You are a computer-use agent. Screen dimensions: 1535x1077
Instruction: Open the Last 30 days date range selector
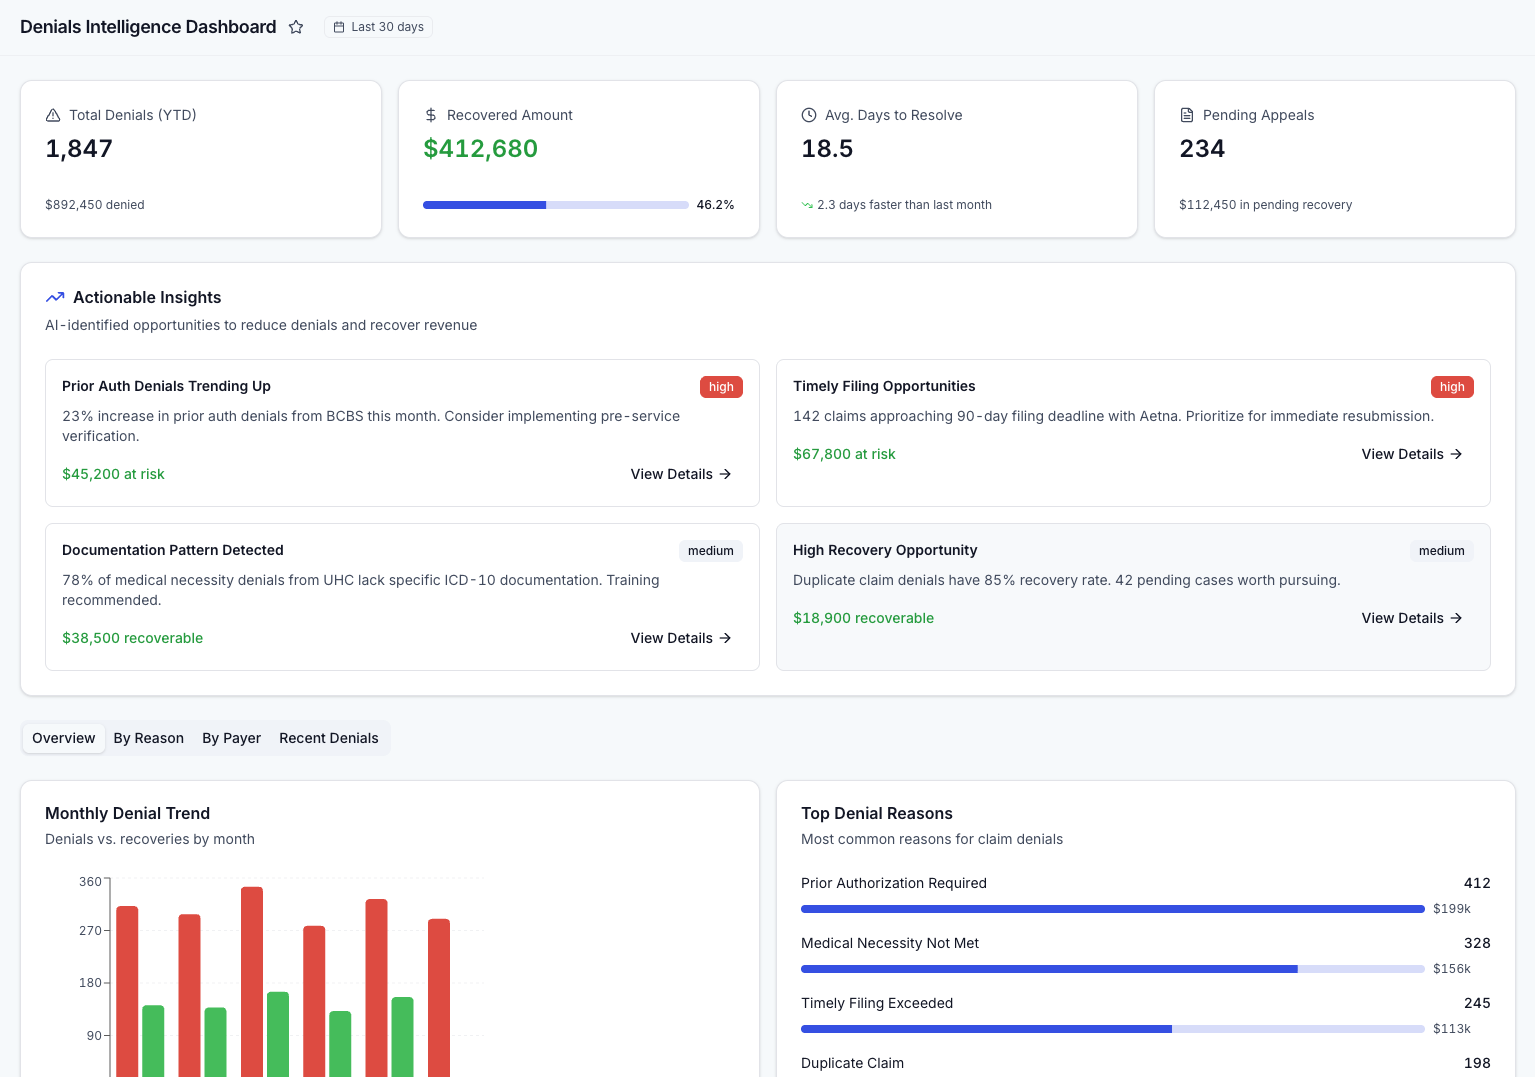[x=378, y=27]
